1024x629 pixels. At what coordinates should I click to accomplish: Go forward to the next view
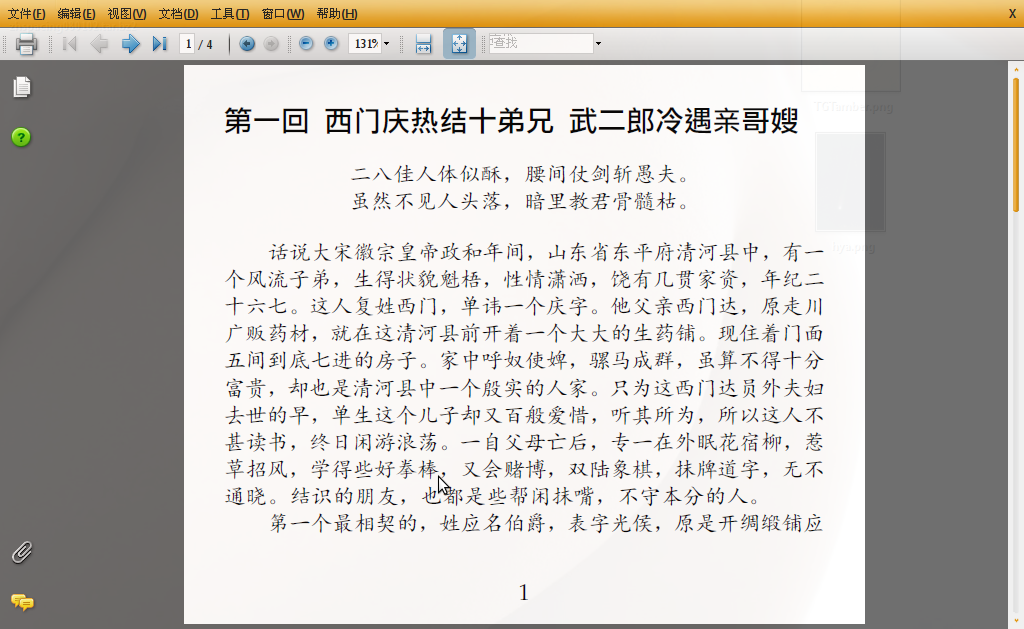[x=271, y=44]
